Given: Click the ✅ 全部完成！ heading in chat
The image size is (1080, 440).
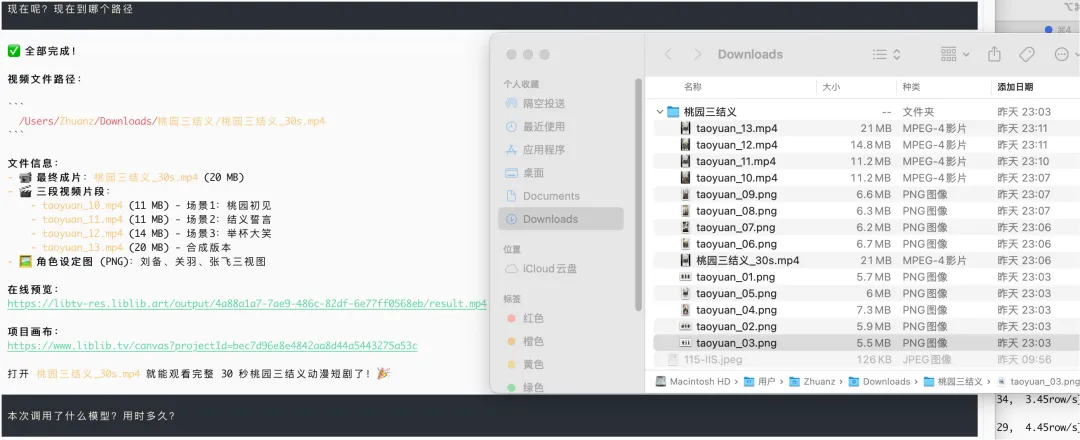Looking at the screenshot, I should tap(42, 51).
